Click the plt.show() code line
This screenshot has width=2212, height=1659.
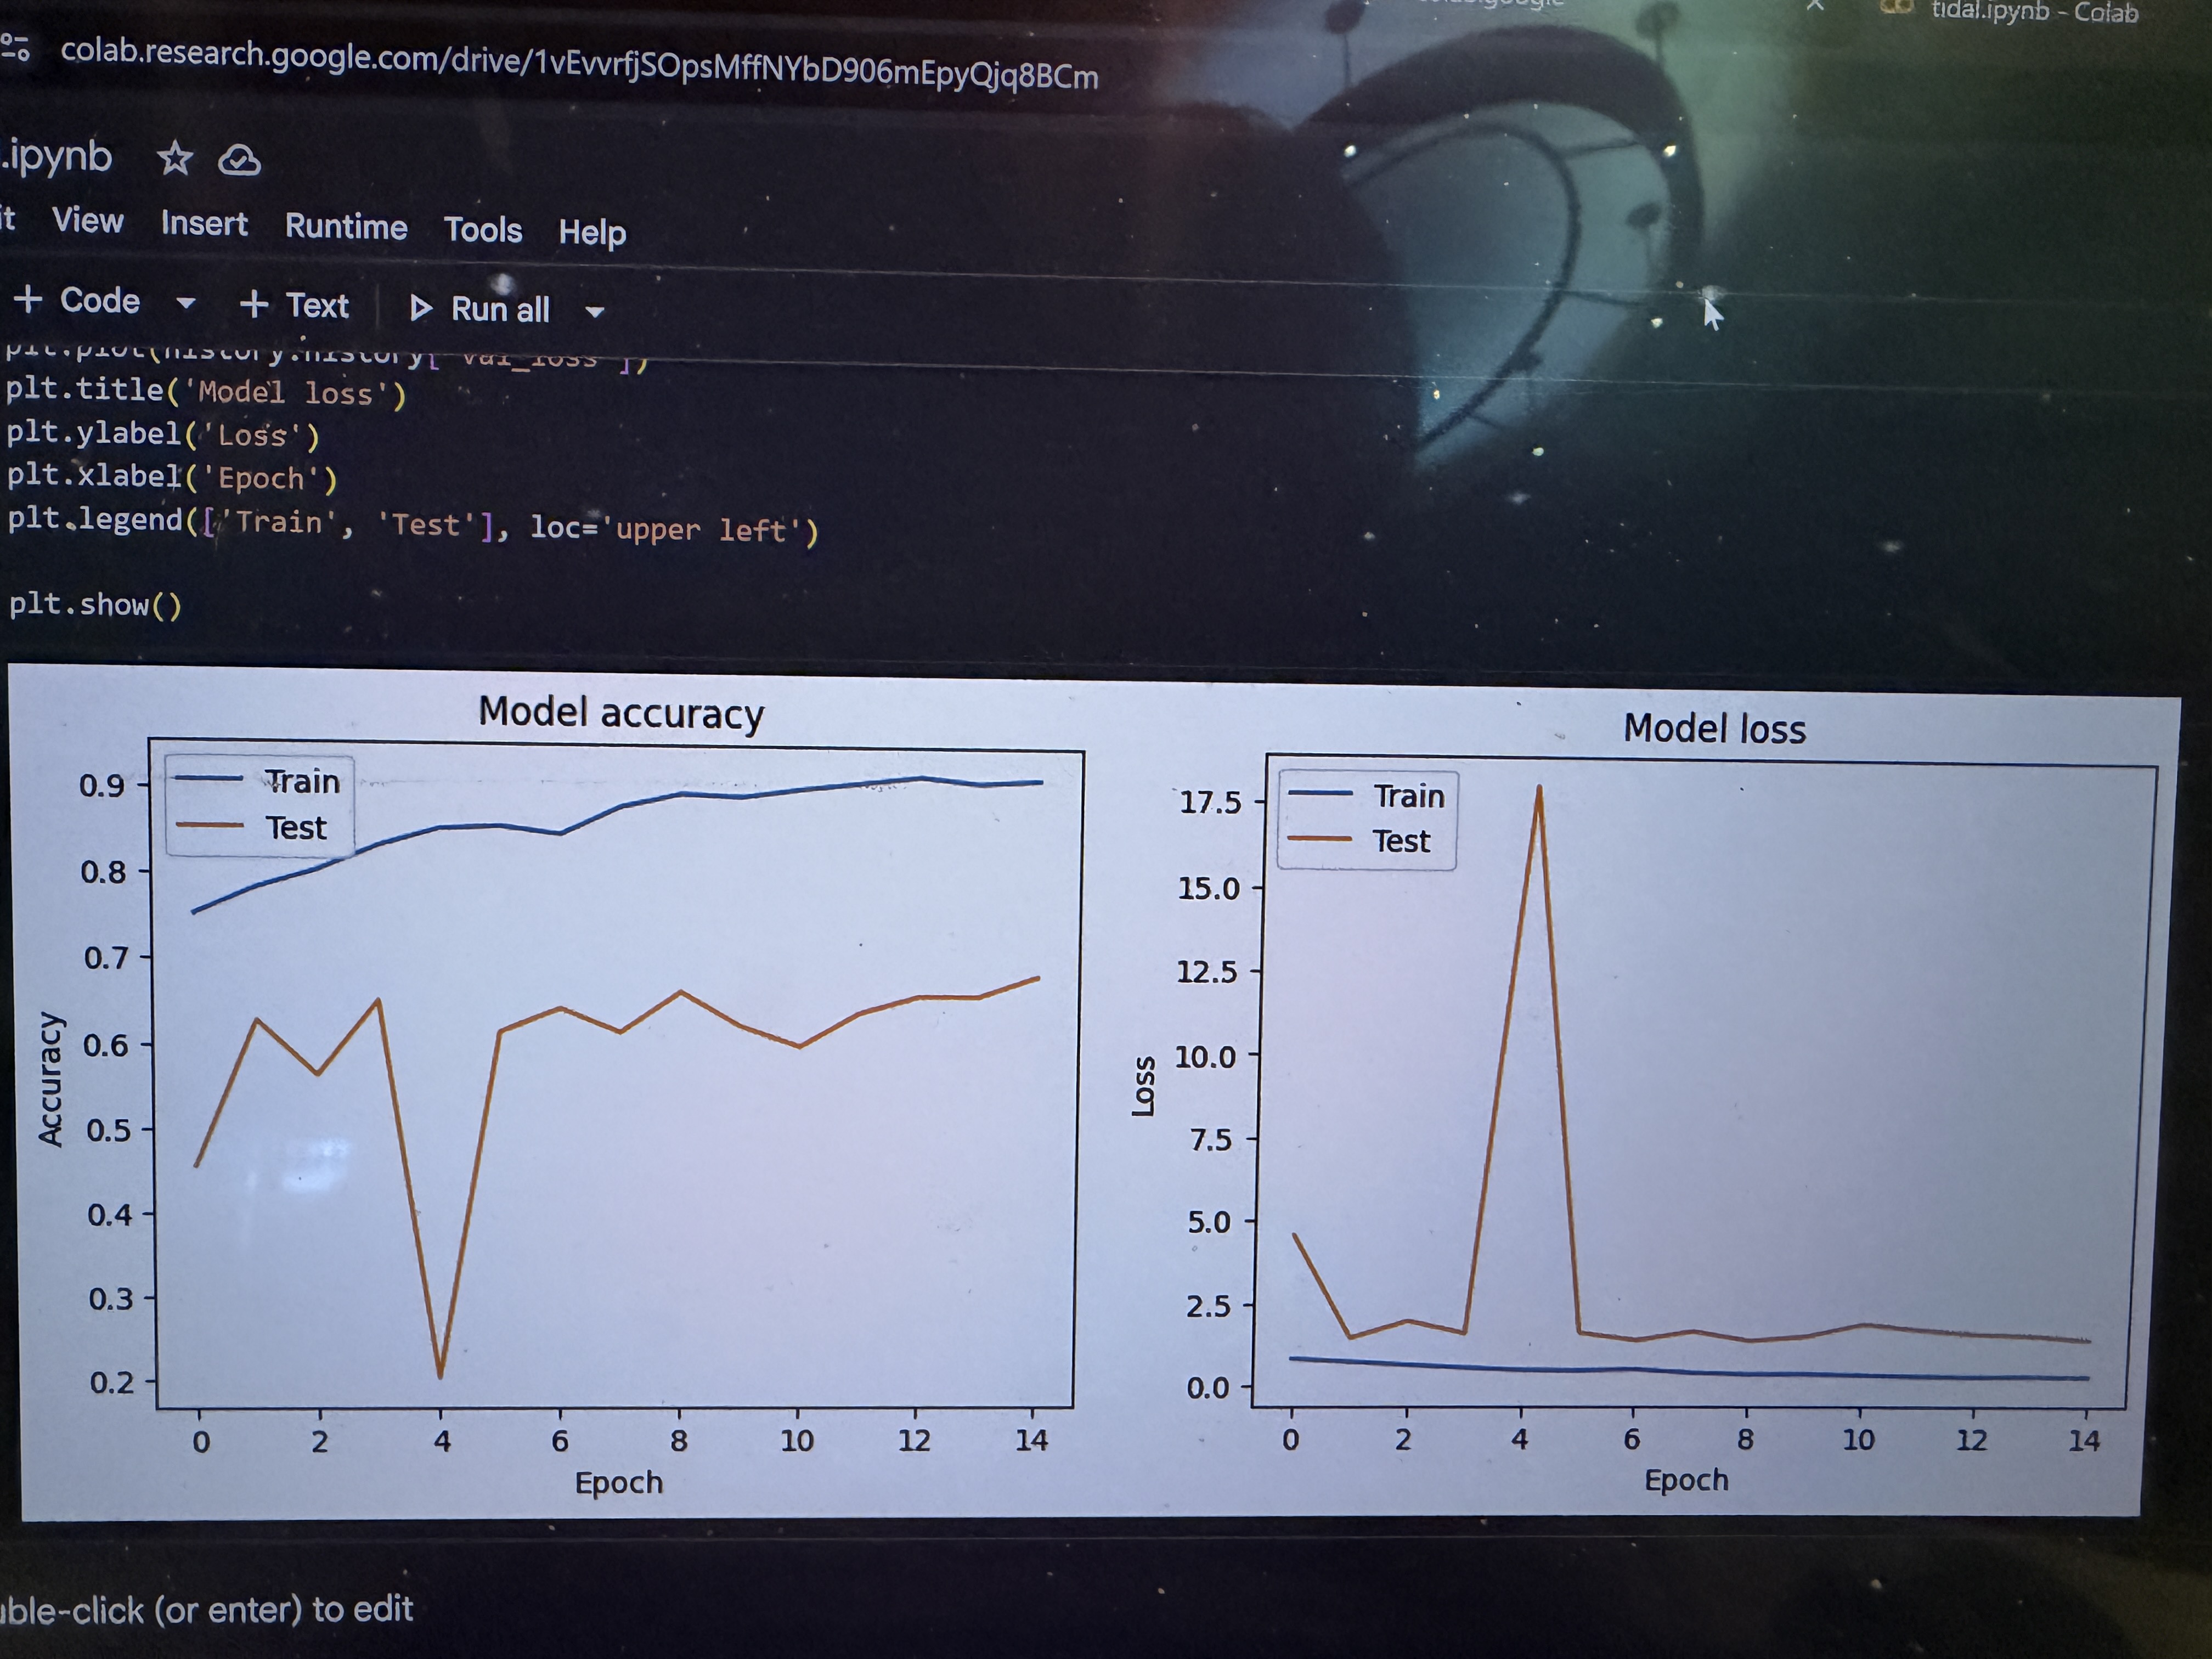pyautogui.click(x=96, y=605)
